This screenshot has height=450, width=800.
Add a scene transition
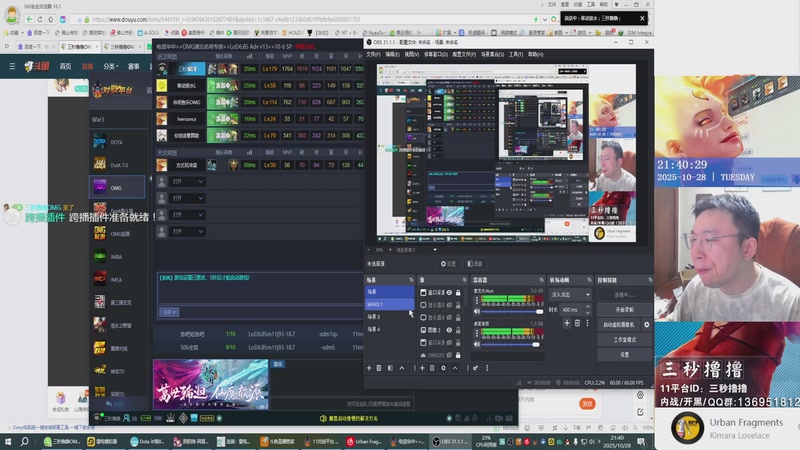click(x=567, y=323)
